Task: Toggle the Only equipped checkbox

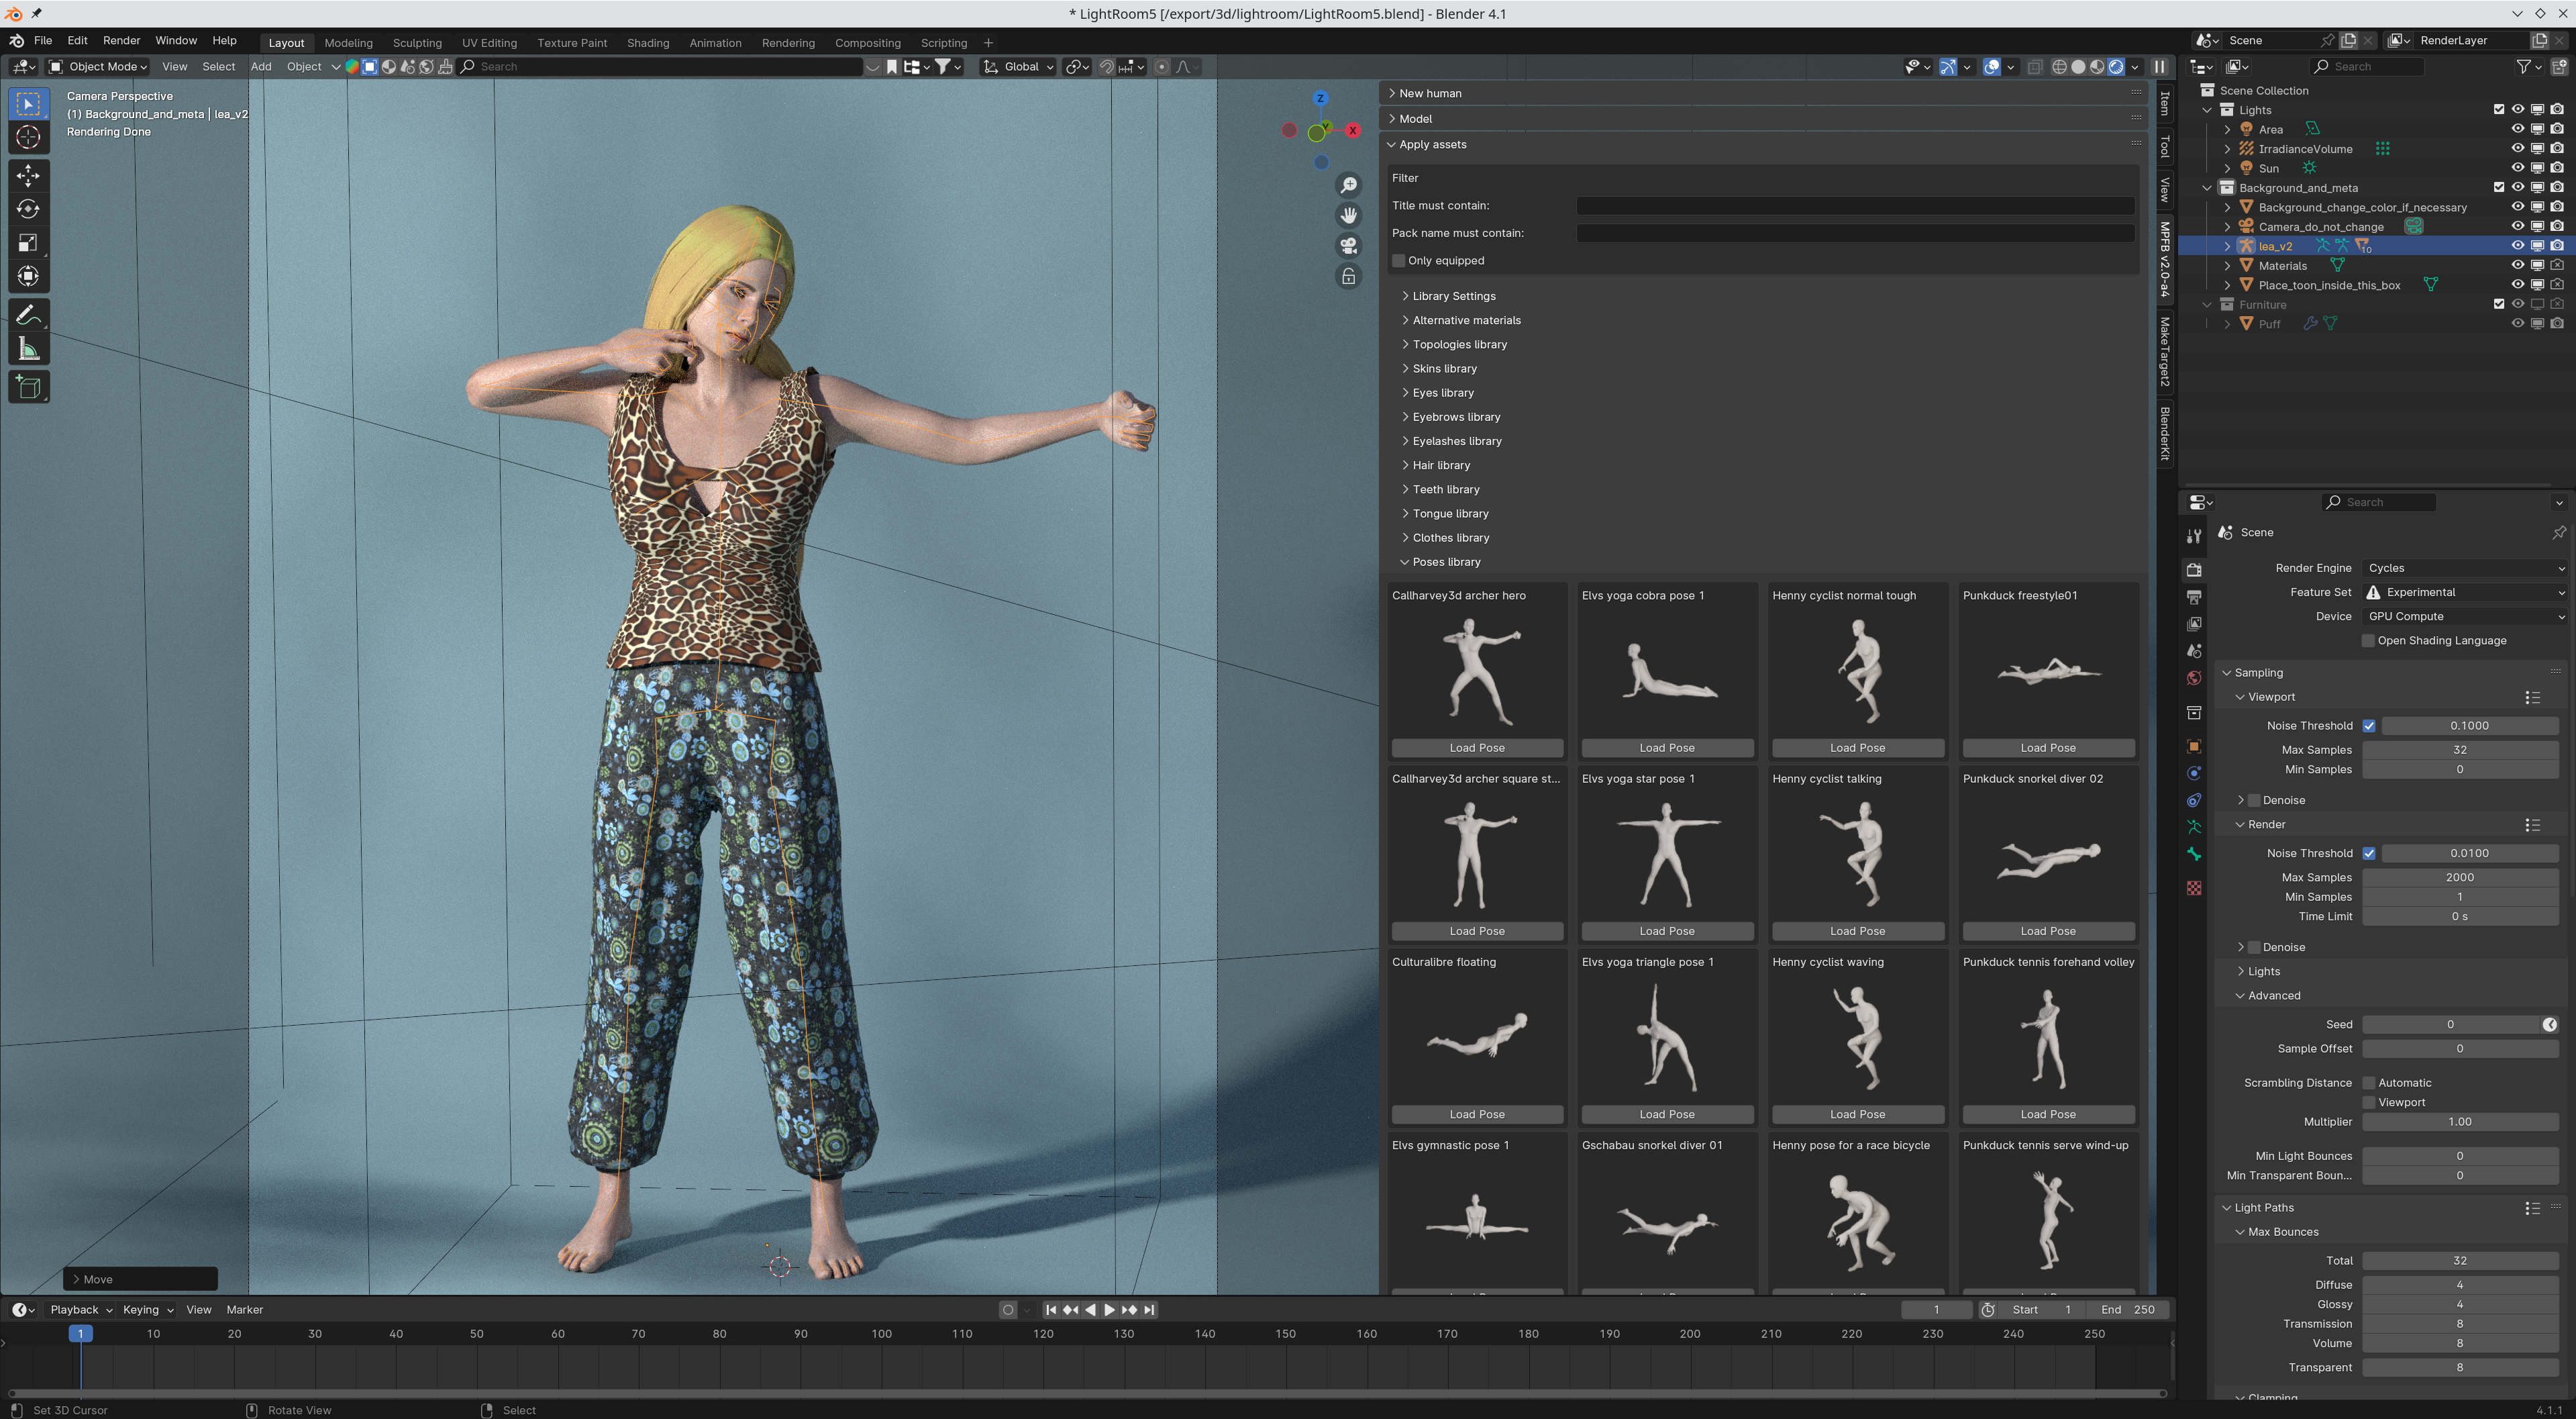Action: click(x=1398, y=261)
